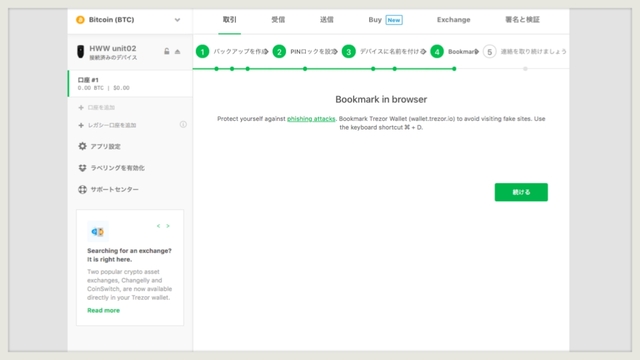This screenshot has height=360, width=640.
Task: Select account 口座 #1
Action: (x=130, y=84)
